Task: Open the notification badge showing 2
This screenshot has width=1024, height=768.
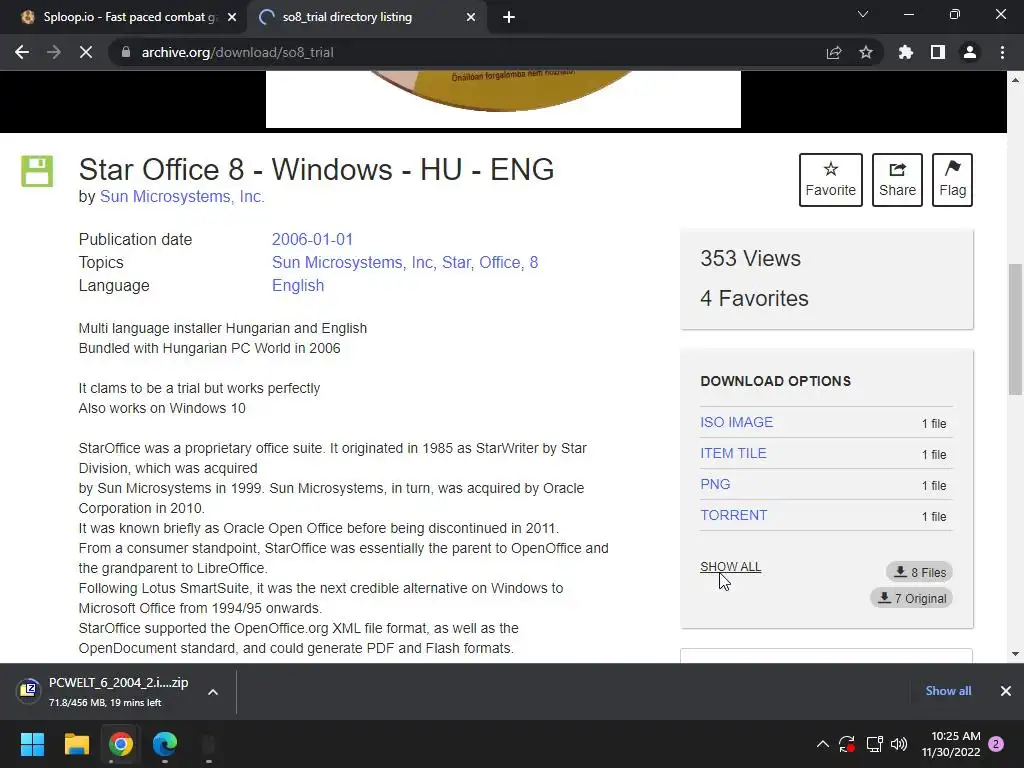Action: tap(996, 744)
